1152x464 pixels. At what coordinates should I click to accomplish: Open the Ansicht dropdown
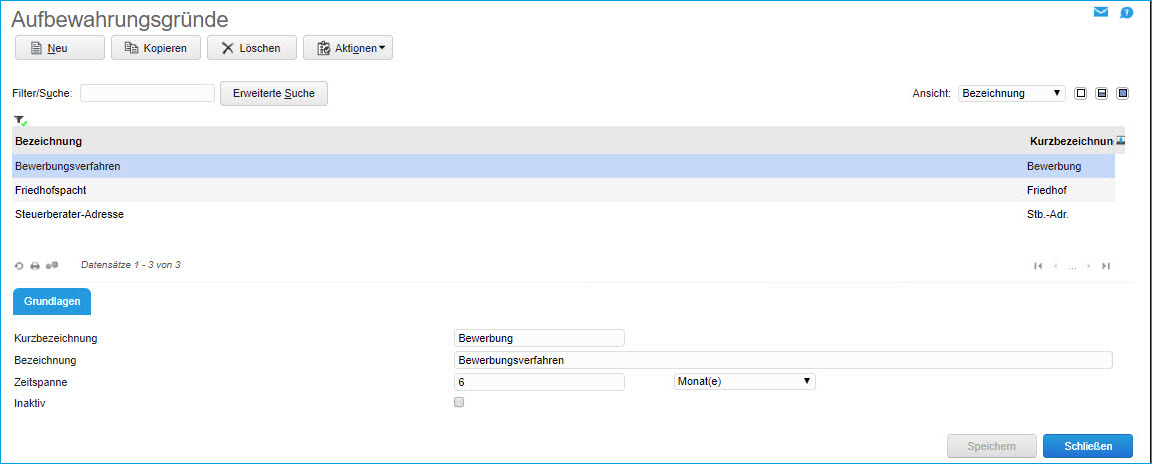(x=1012, y=93)
